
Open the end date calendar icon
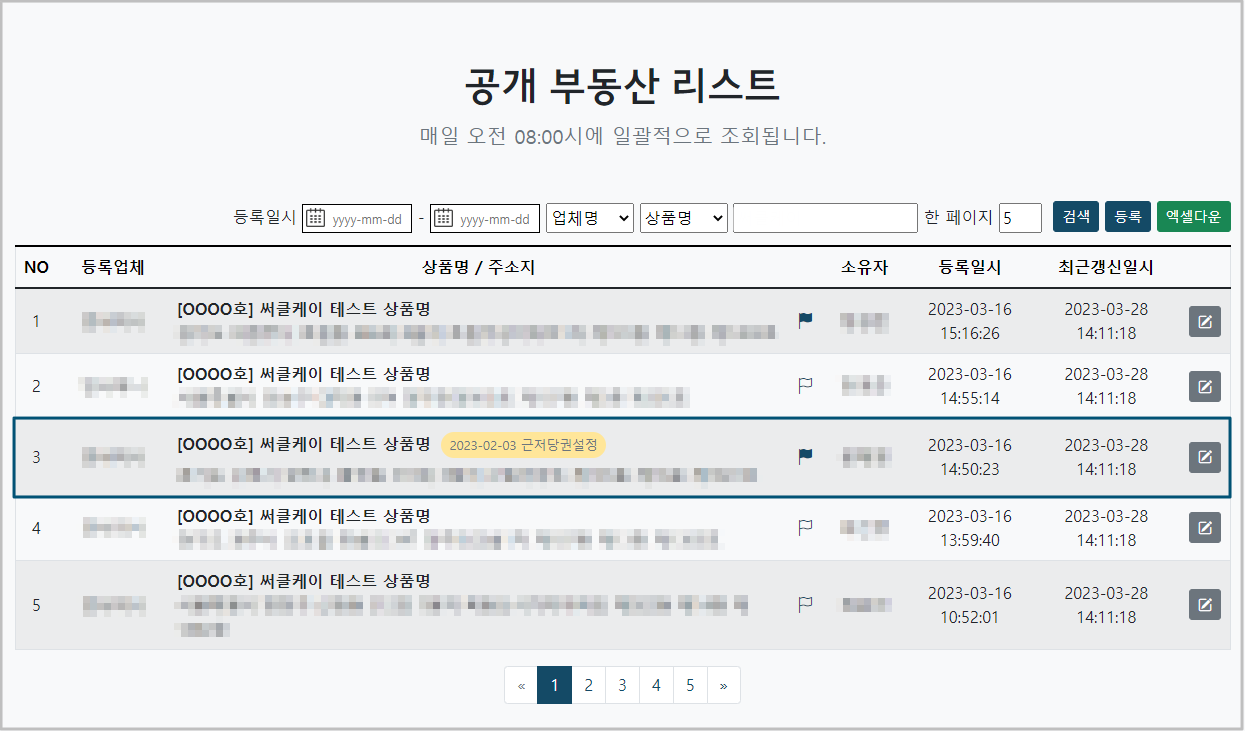point(444,218)
